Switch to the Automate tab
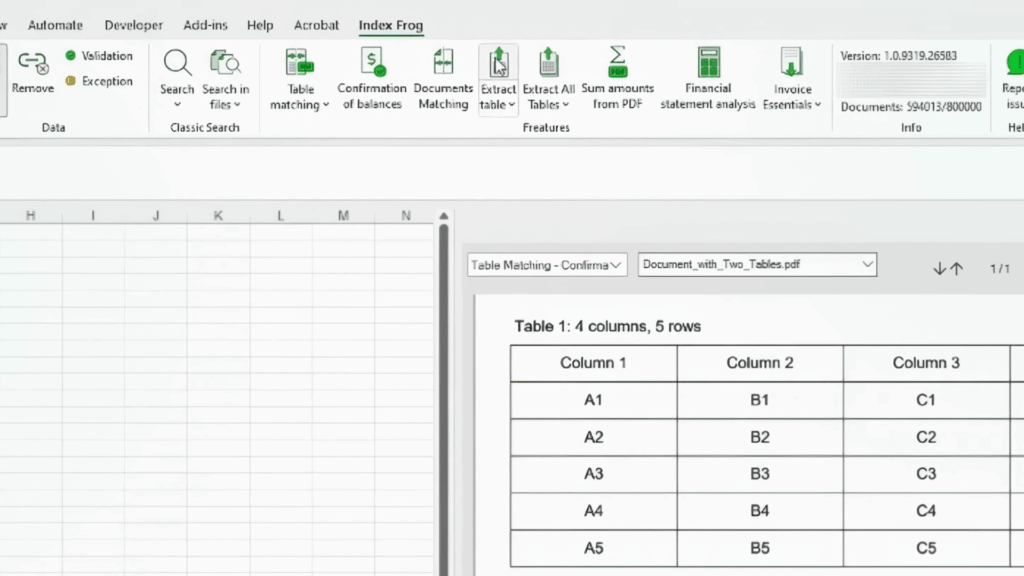The height and width of the screenshot is (576, 1024). coord(56,25)
